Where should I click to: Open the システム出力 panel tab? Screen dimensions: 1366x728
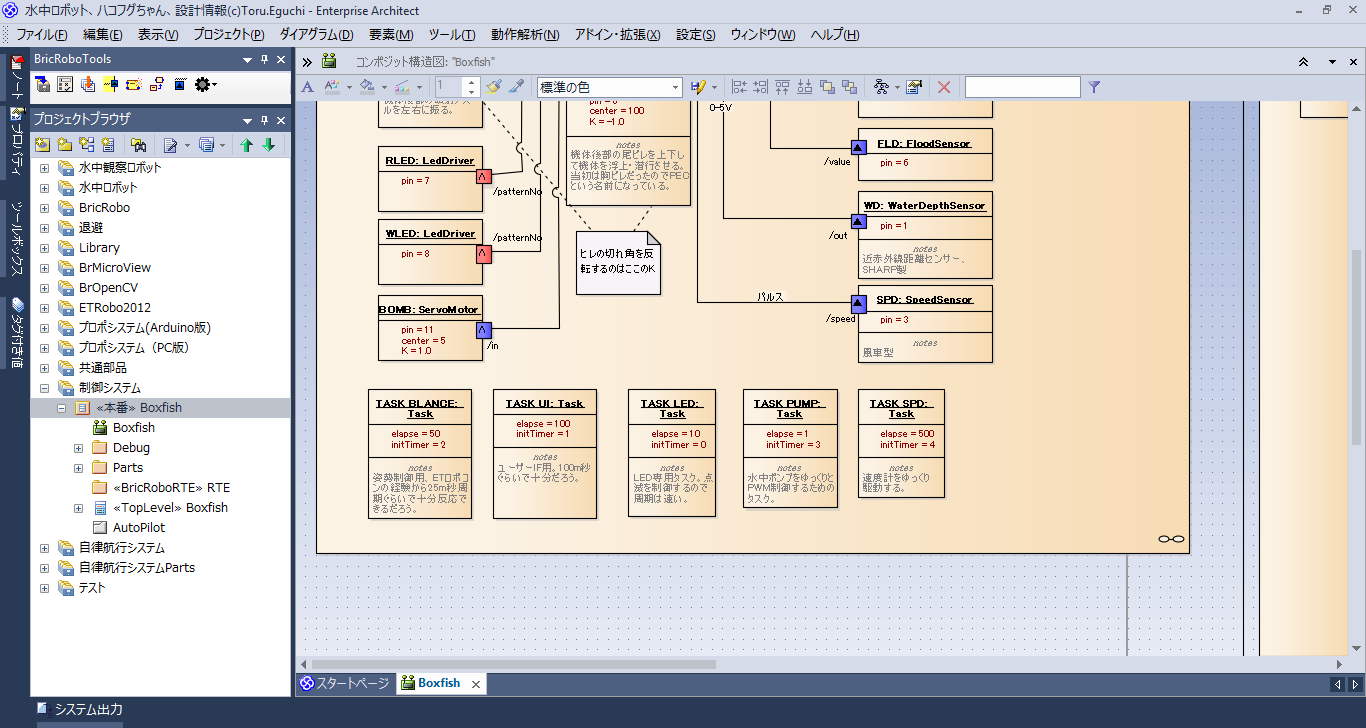click(79, 710)
